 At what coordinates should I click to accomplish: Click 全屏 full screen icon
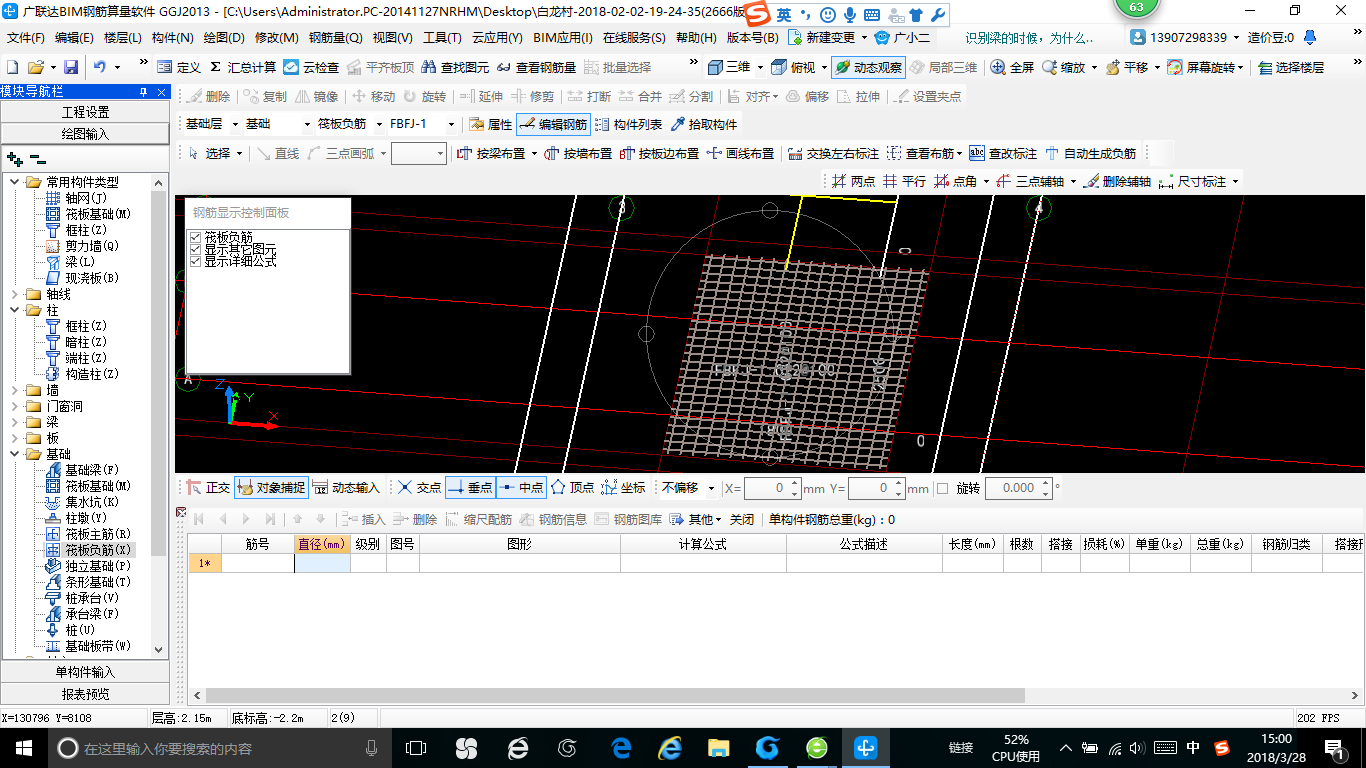point(1012,67)
